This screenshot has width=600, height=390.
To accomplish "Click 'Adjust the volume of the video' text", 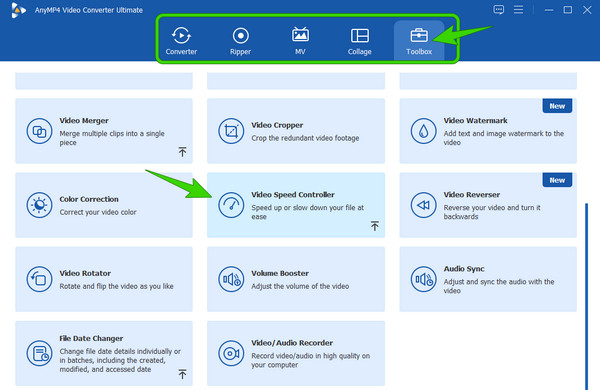I will click(300, 286).
